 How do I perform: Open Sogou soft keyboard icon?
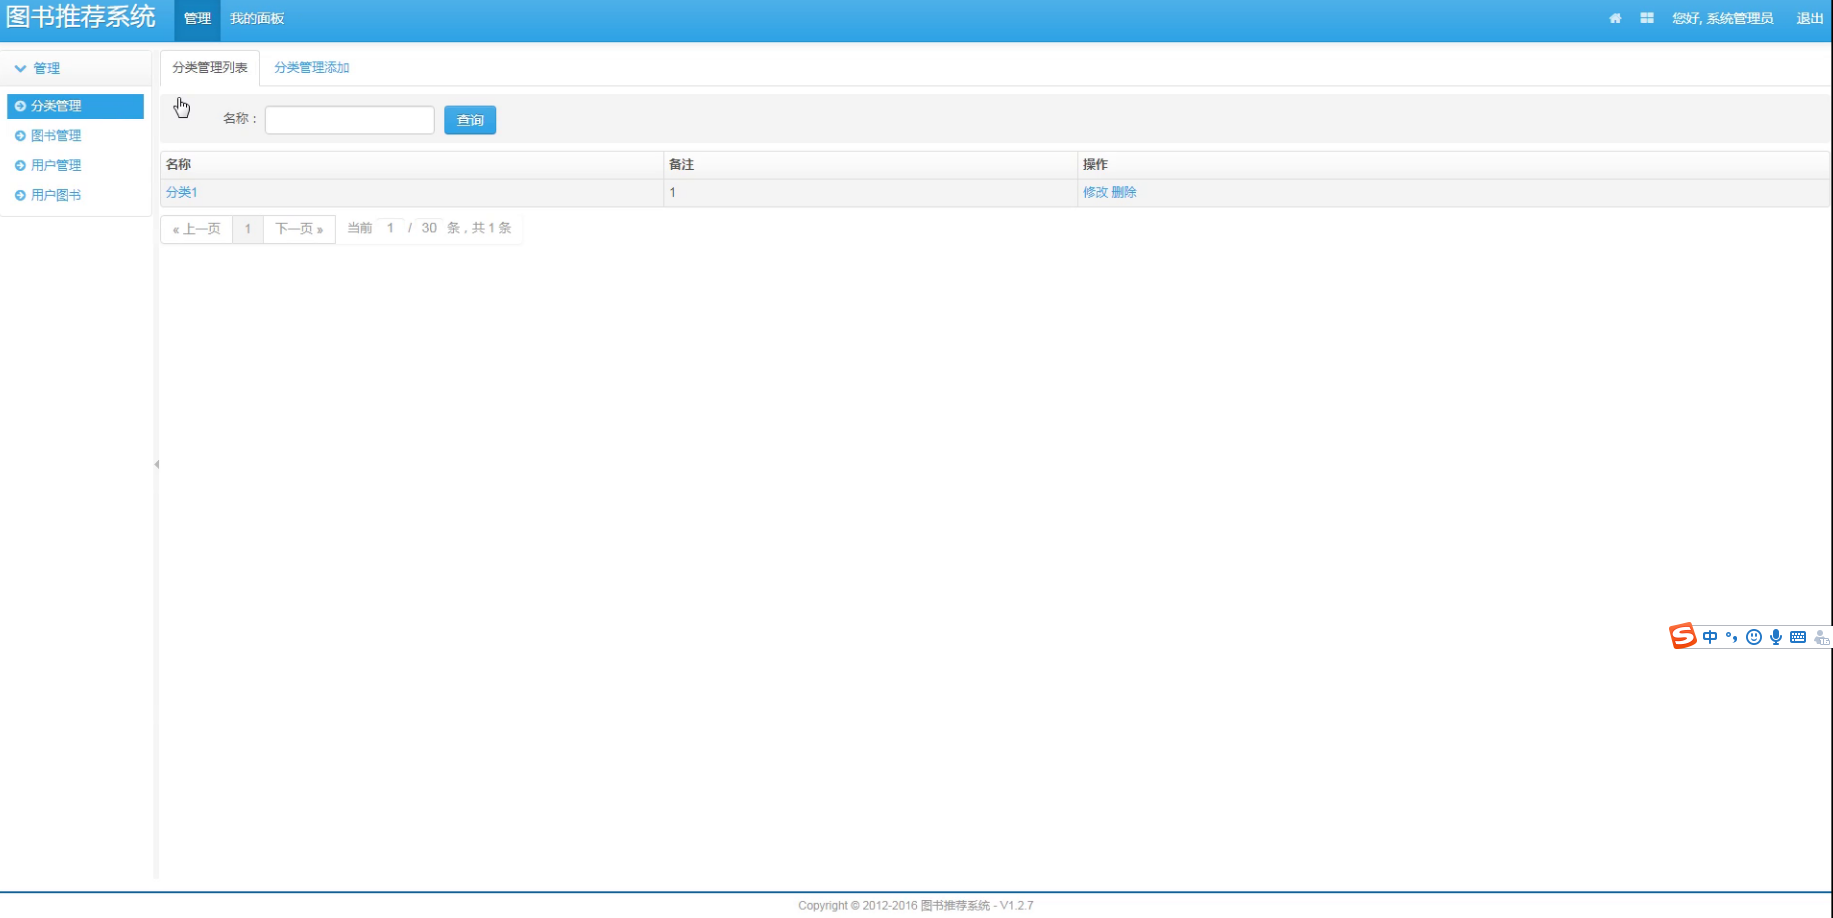1798,637
